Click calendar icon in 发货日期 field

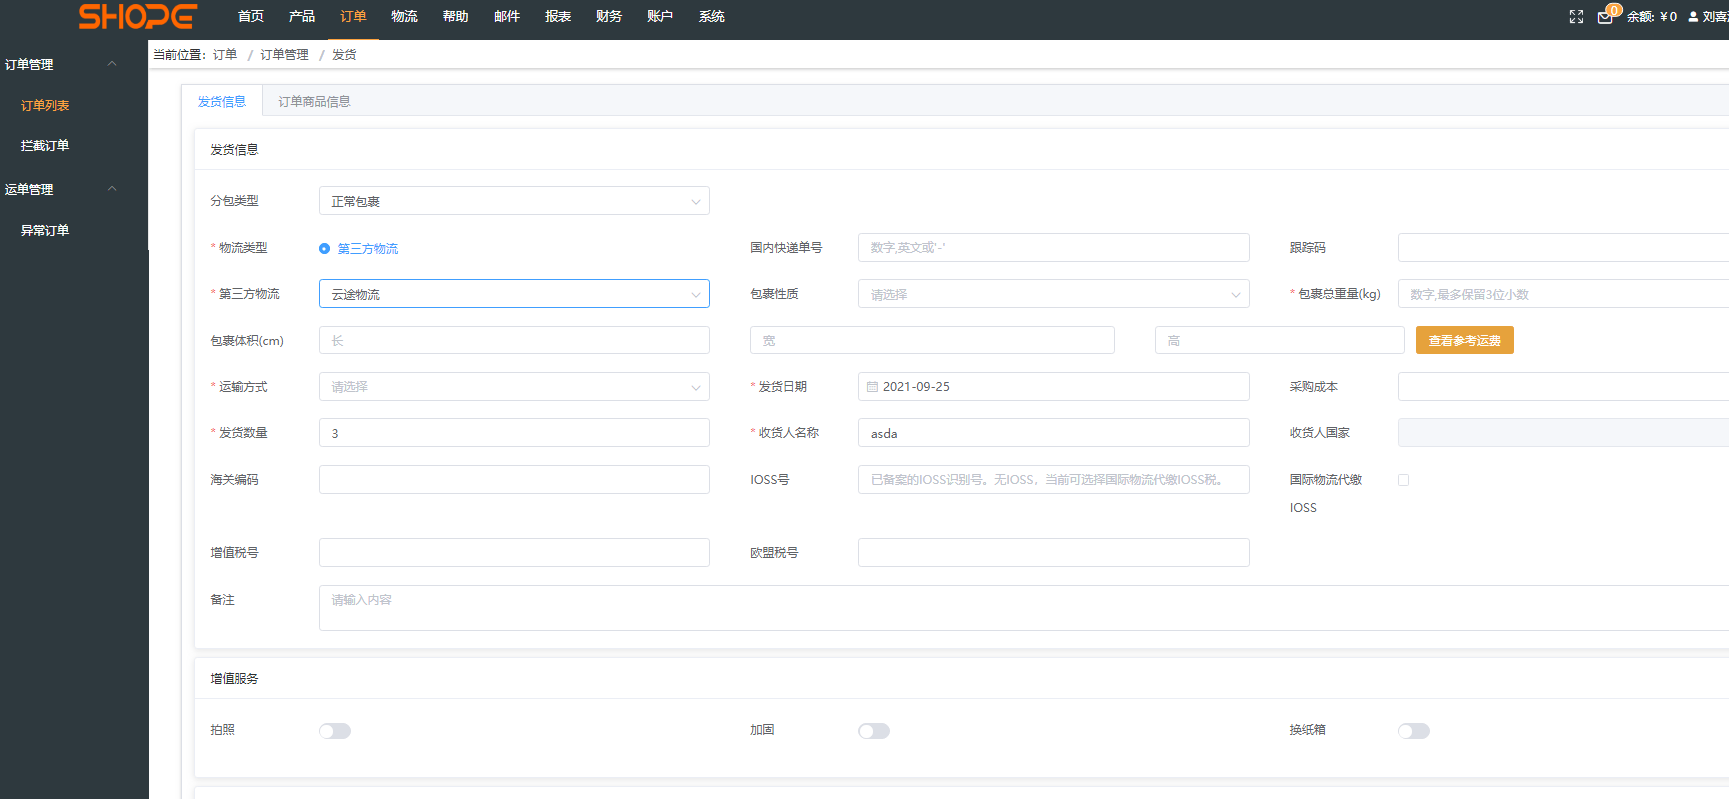pyautogui.click(x=872, y=387)
